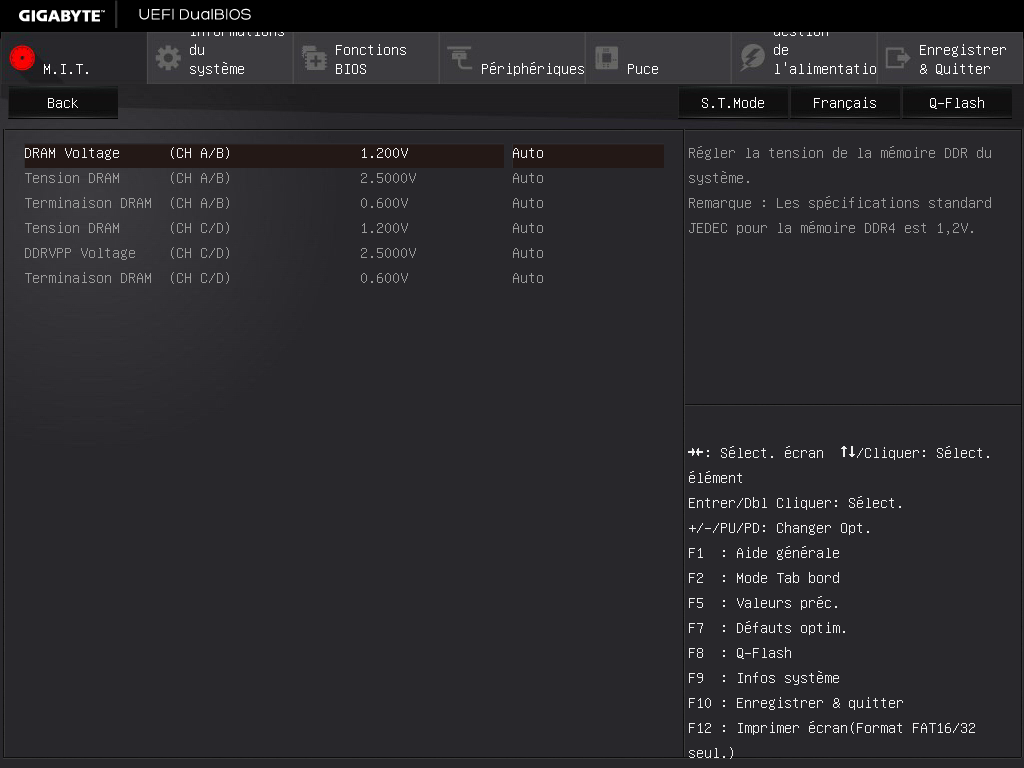The height and width of the screenshot is (768, 1024).
Task: Click the F9 Infos système line
Action: pos(763,678)
